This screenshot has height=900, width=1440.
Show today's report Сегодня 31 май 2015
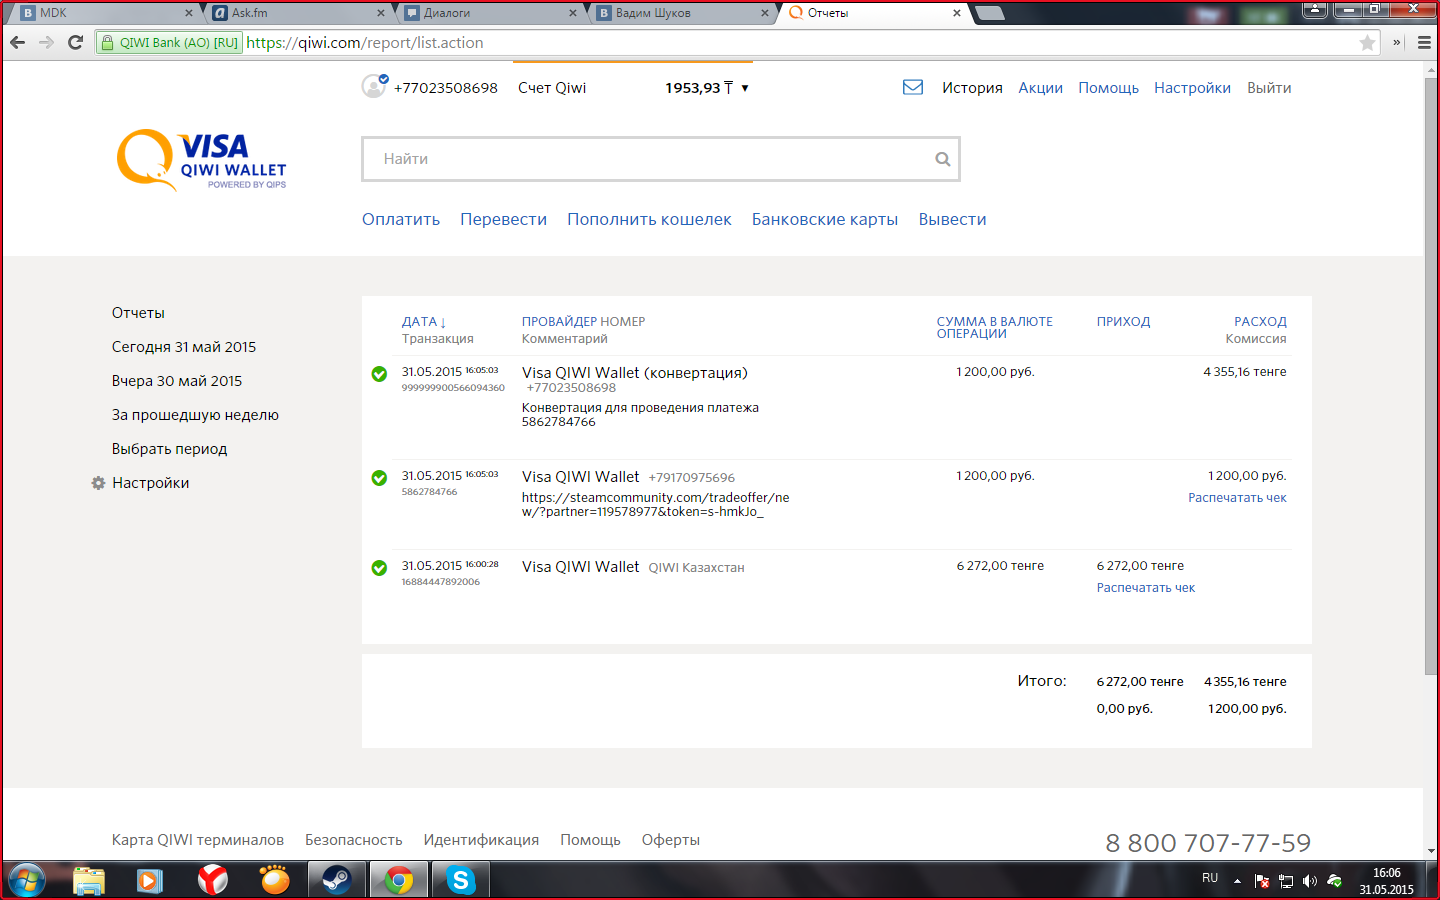point(184,347)
